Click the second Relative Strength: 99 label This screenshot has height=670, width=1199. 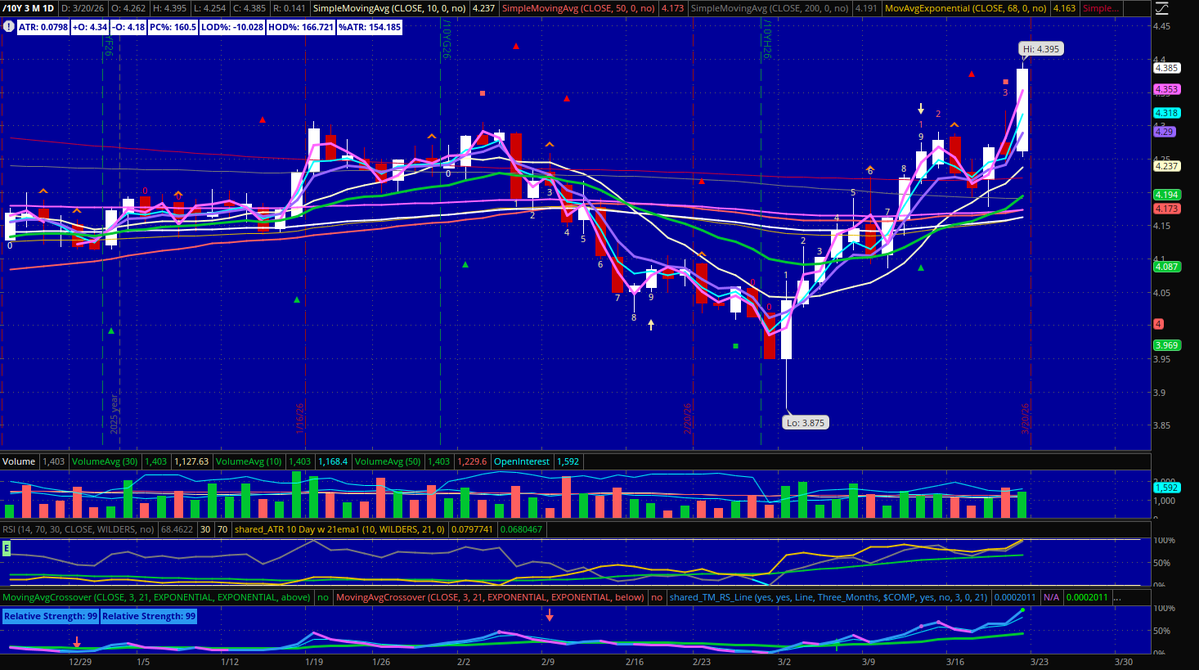coord(149,616)
